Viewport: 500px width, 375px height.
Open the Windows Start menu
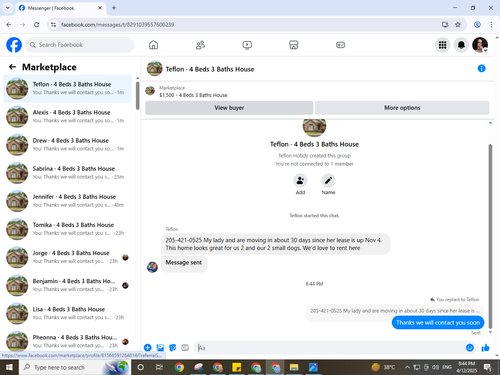[x=9, y=367]
